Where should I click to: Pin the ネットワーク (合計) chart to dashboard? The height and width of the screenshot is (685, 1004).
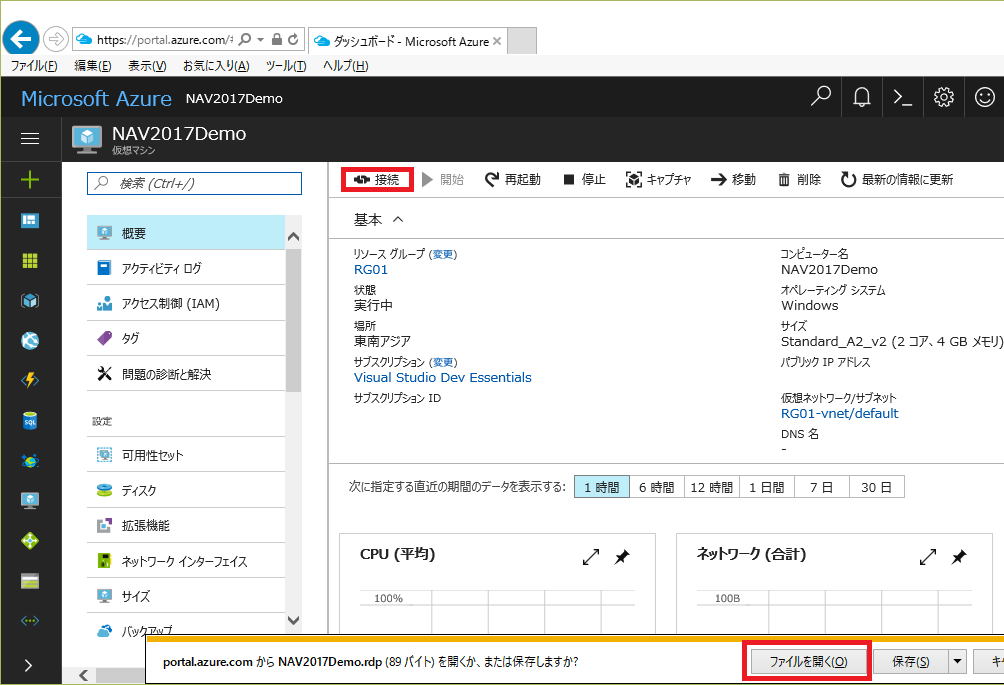point(959,557)
